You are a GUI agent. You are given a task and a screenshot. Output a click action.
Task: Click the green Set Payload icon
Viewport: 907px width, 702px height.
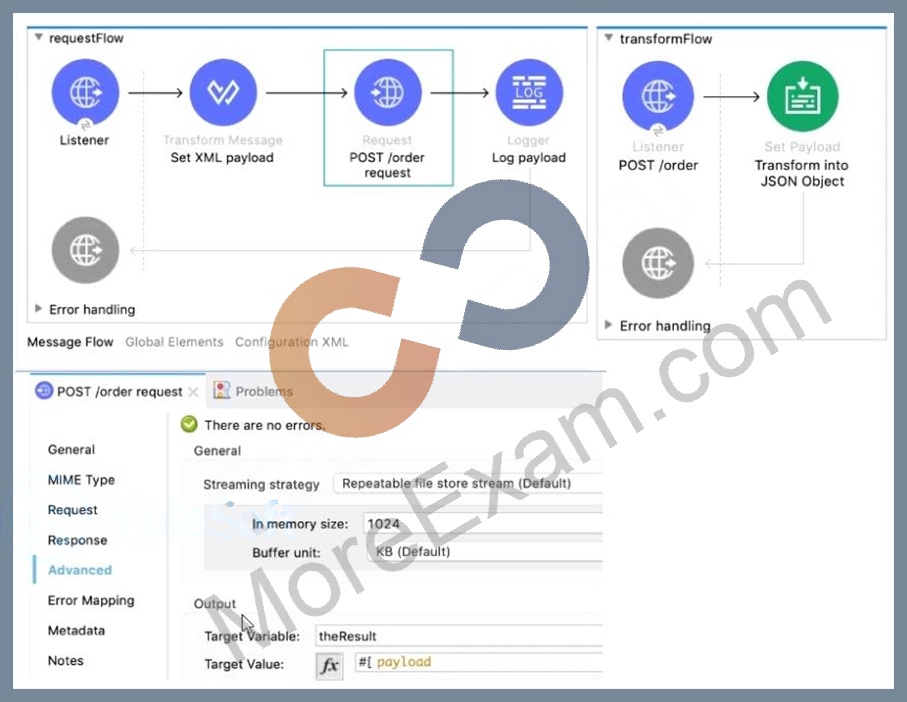(x=802, y=97)
